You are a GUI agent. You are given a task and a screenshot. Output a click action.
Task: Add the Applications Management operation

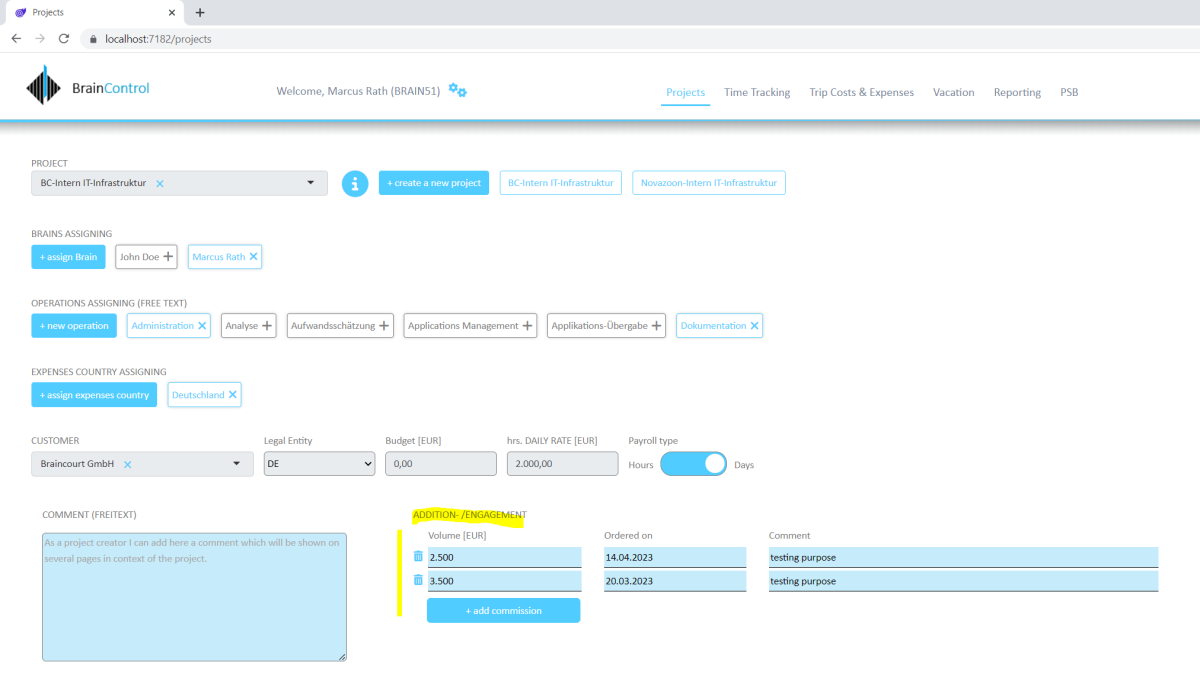pos(527,326)
